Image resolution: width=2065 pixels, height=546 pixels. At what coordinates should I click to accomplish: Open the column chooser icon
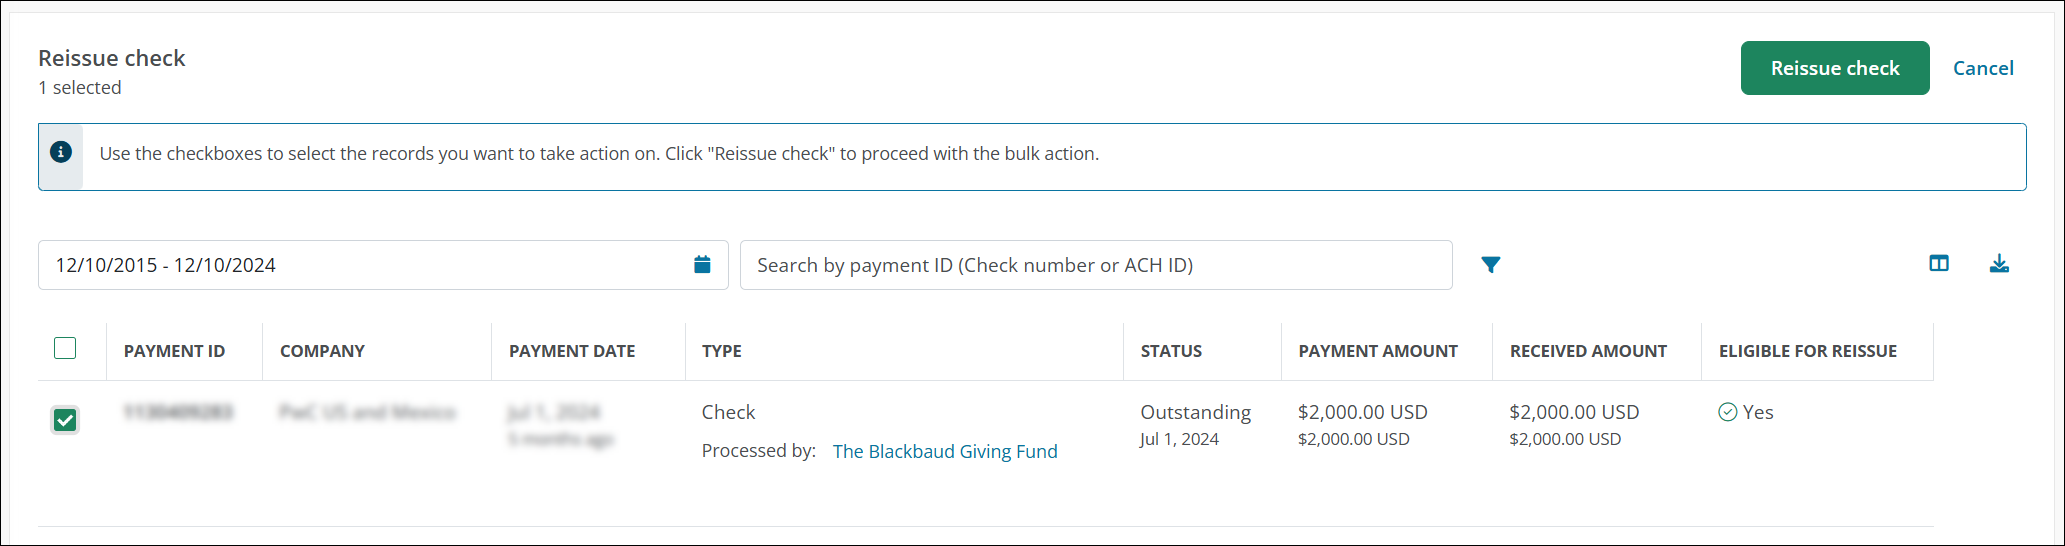[x=1939, y=264]
